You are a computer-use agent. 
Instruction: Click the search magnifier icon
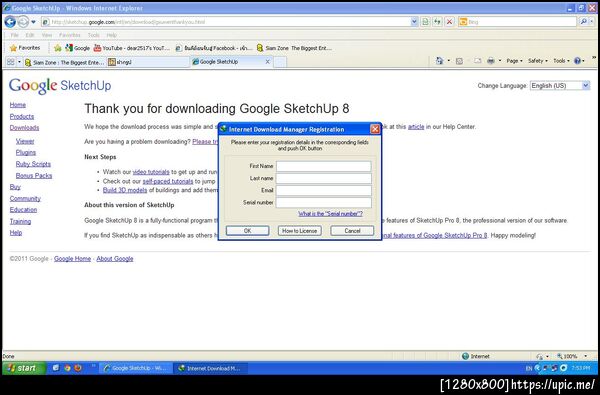point(583,22)
